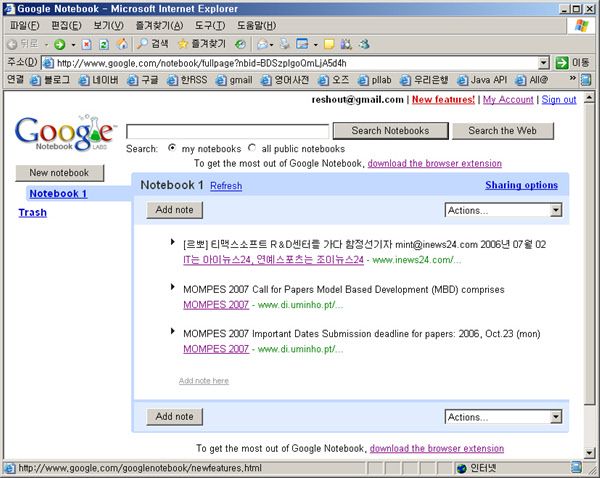This screenshot has width=600, height=478.
Task: Open the 블로그 links bar shortcut
Action: [x=50, y=80]
